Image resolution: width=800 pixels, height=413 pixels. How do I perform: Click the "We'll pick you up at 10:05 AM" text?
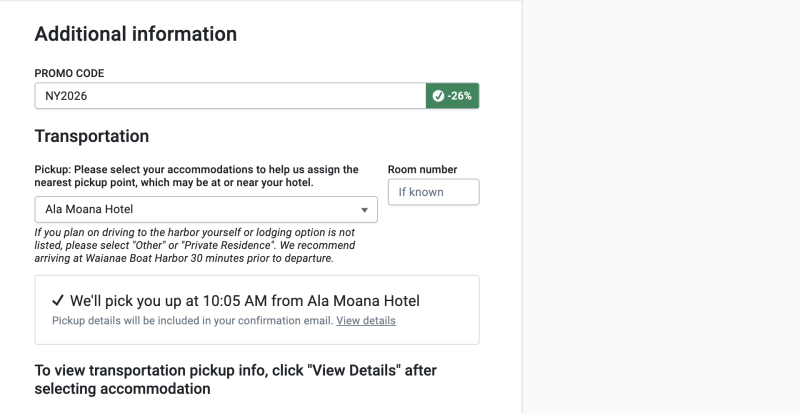(245, 300)
